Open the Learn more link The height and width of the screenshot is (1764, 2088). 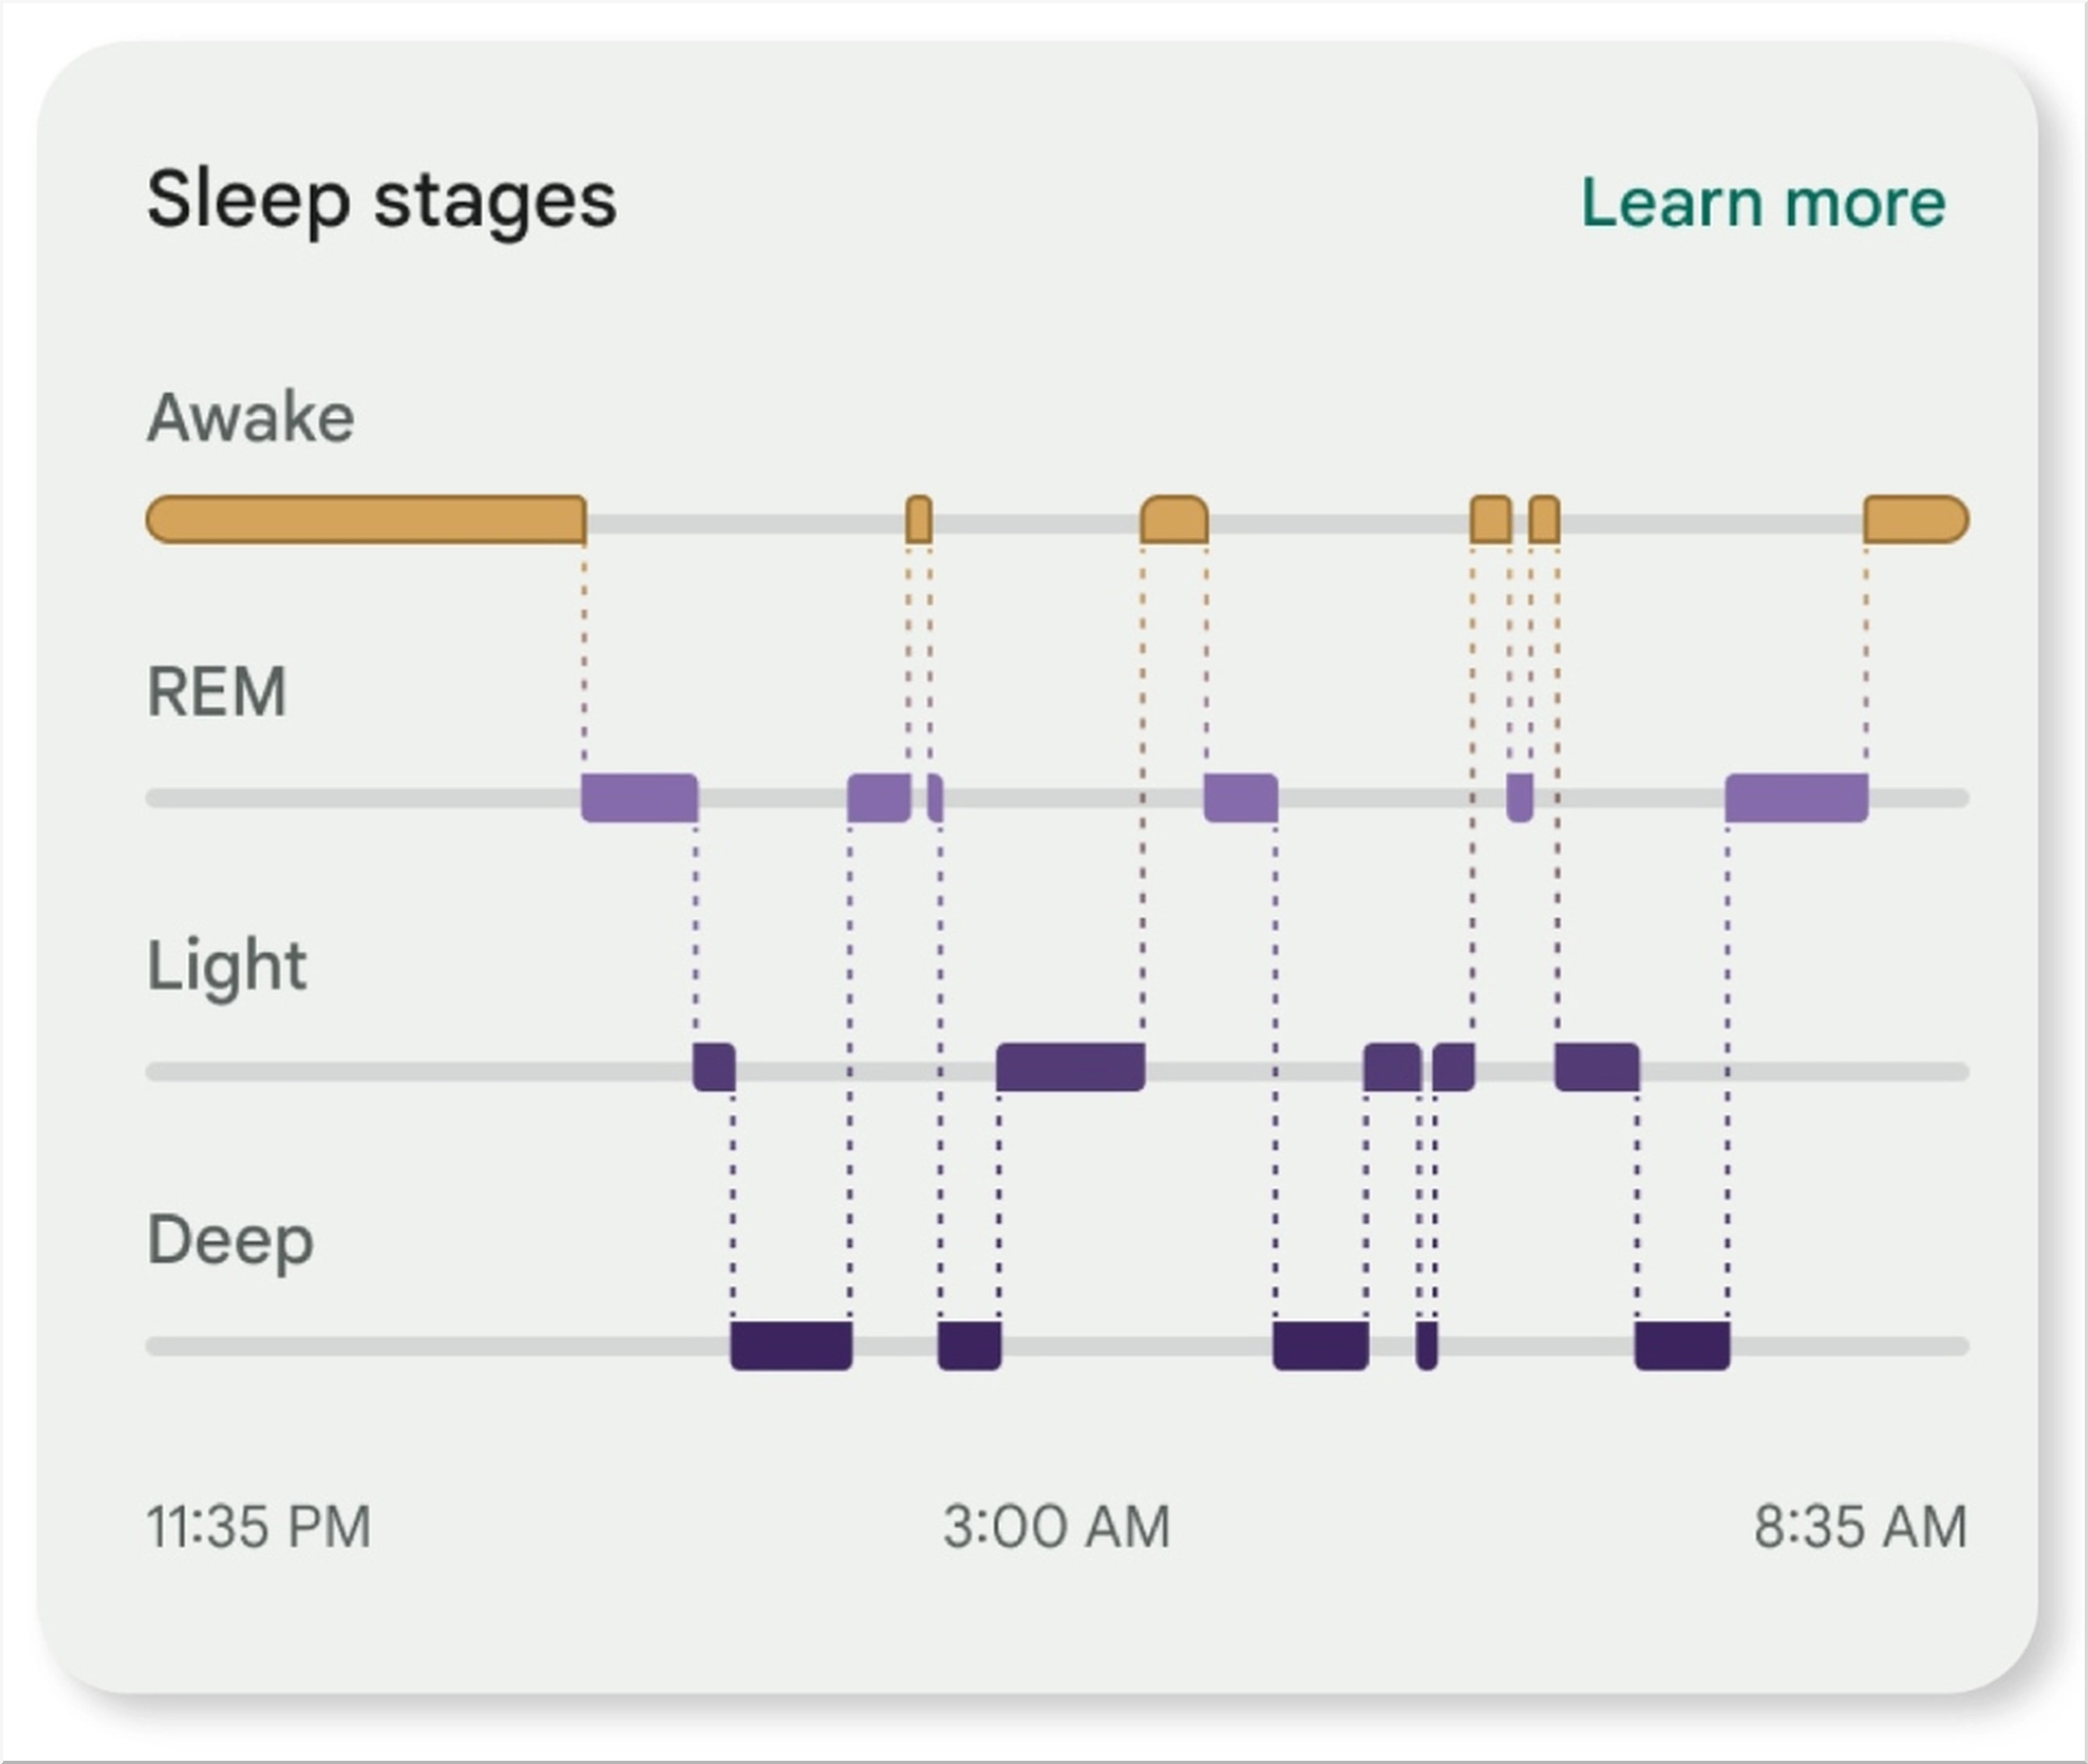1763,203
